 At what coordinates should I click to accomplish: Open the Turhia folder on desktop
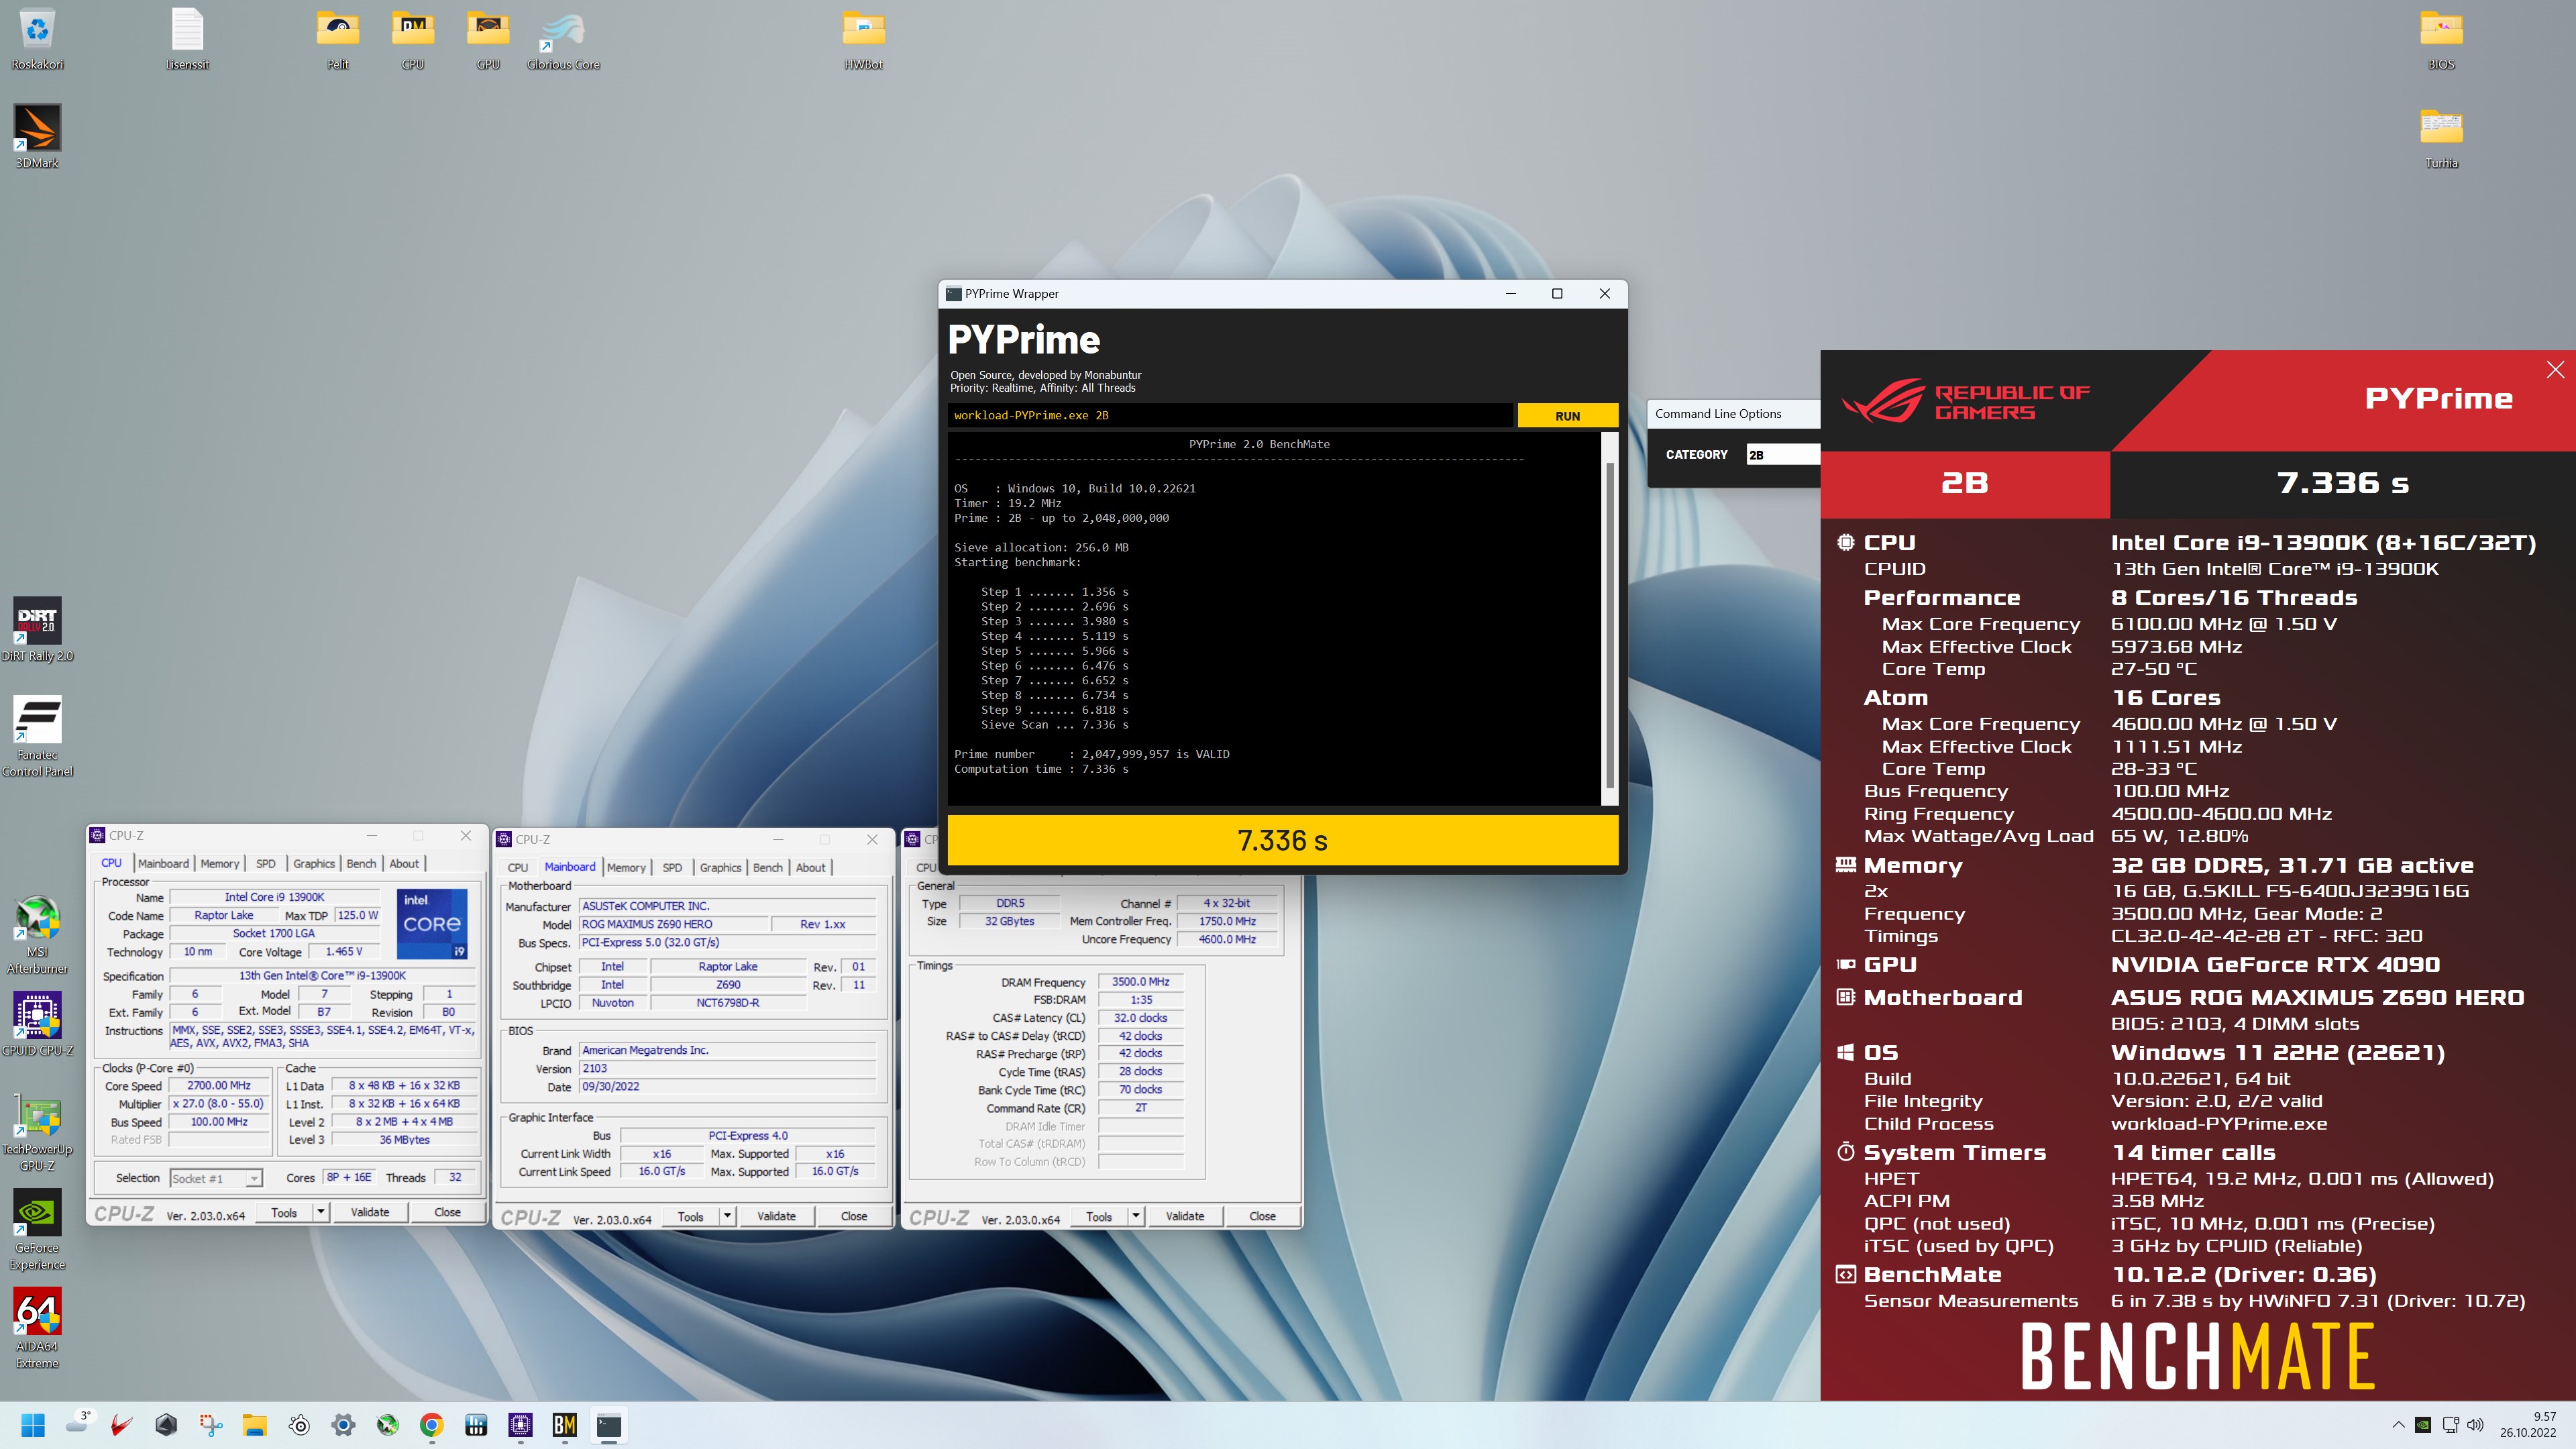click(2441, 137)
